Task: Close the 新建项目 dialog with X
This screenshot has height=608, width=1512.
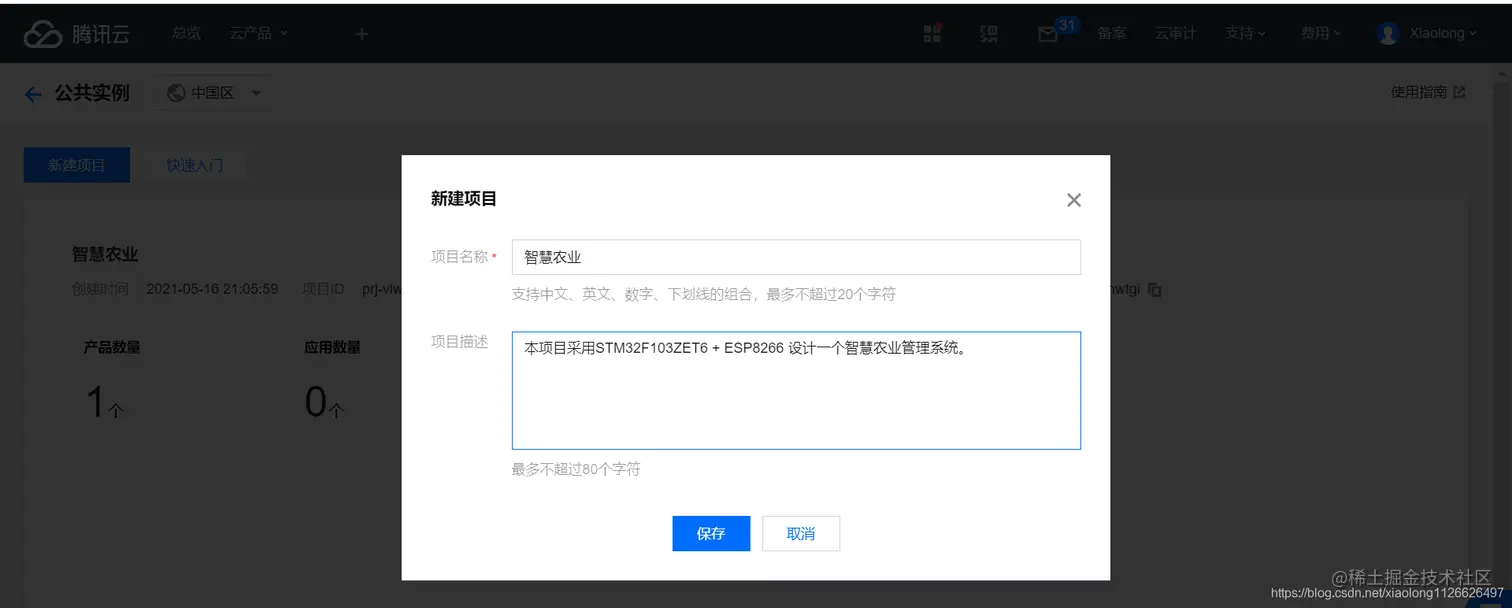Action: 1074,200
